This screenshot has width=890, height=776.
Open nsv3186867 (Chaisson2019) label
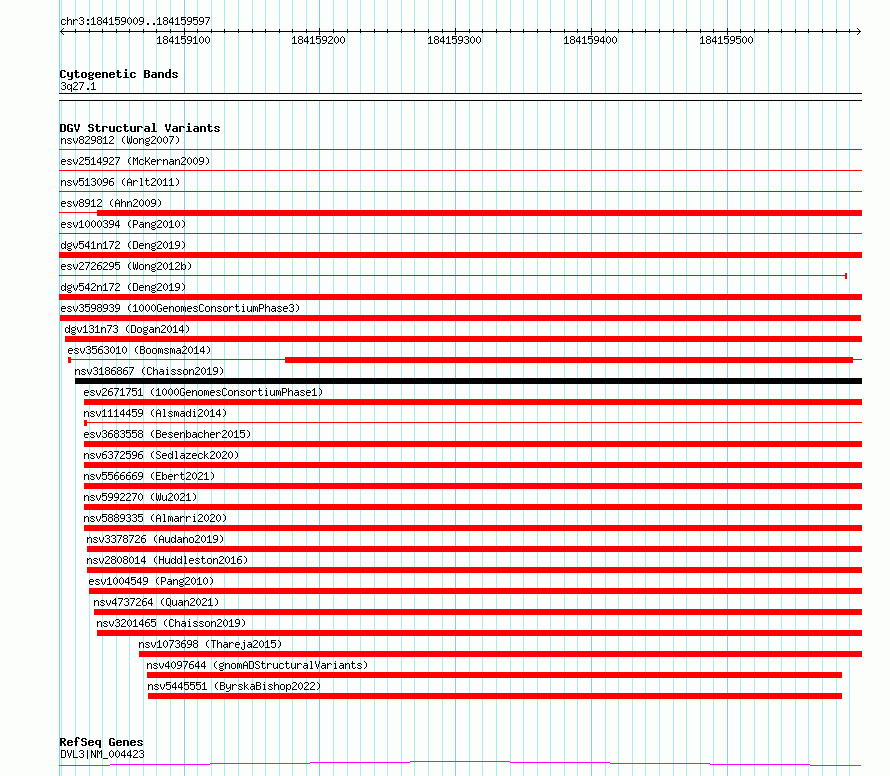(x=149, y=371)
